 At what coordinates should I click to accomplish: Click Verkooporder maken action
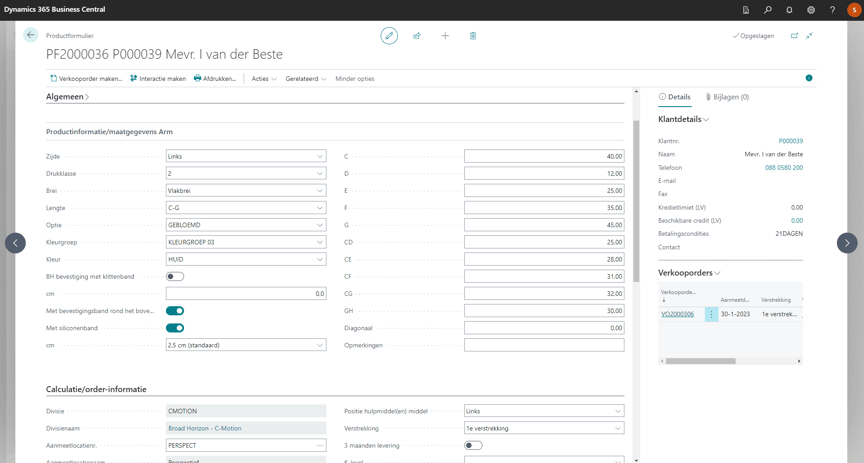pyautogui.click(x=86, y=79)
